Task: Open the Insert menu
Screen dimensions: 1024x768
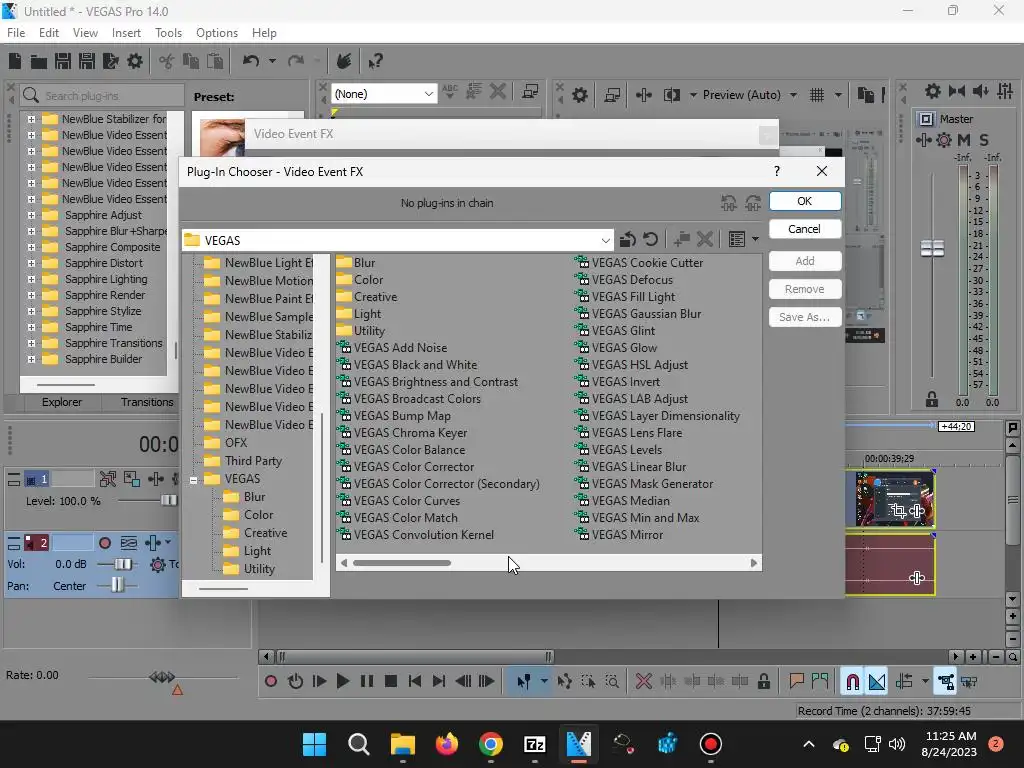Action: [x=126, y=33]
